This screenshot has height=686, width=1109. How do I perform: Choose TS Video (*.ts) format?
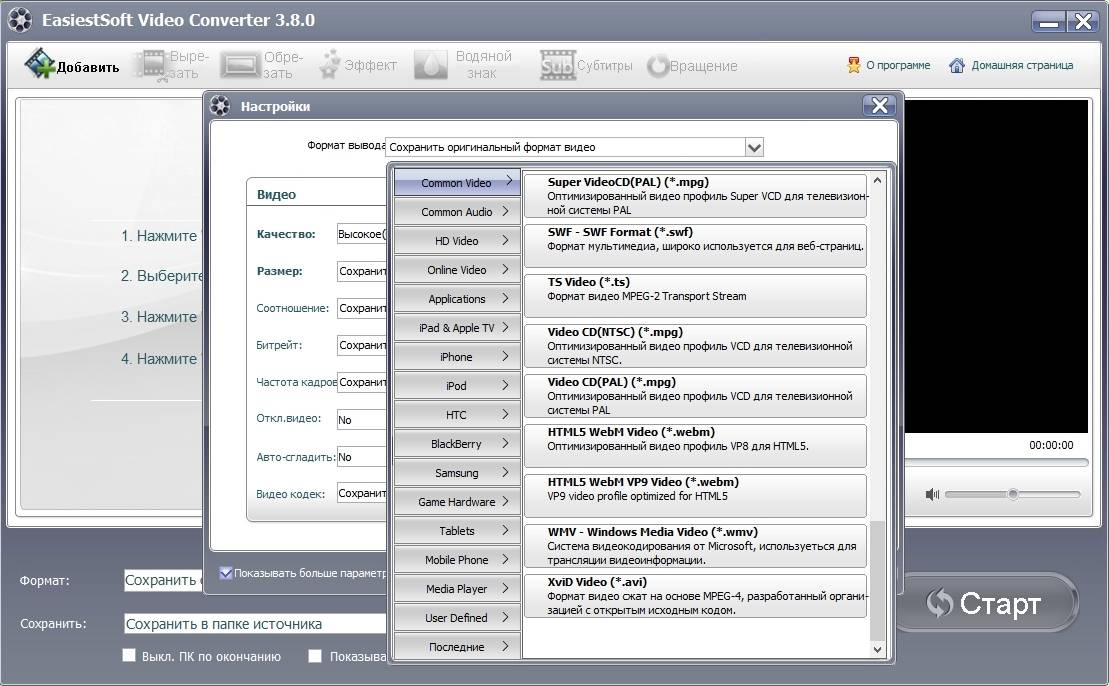tap(695, 296)
